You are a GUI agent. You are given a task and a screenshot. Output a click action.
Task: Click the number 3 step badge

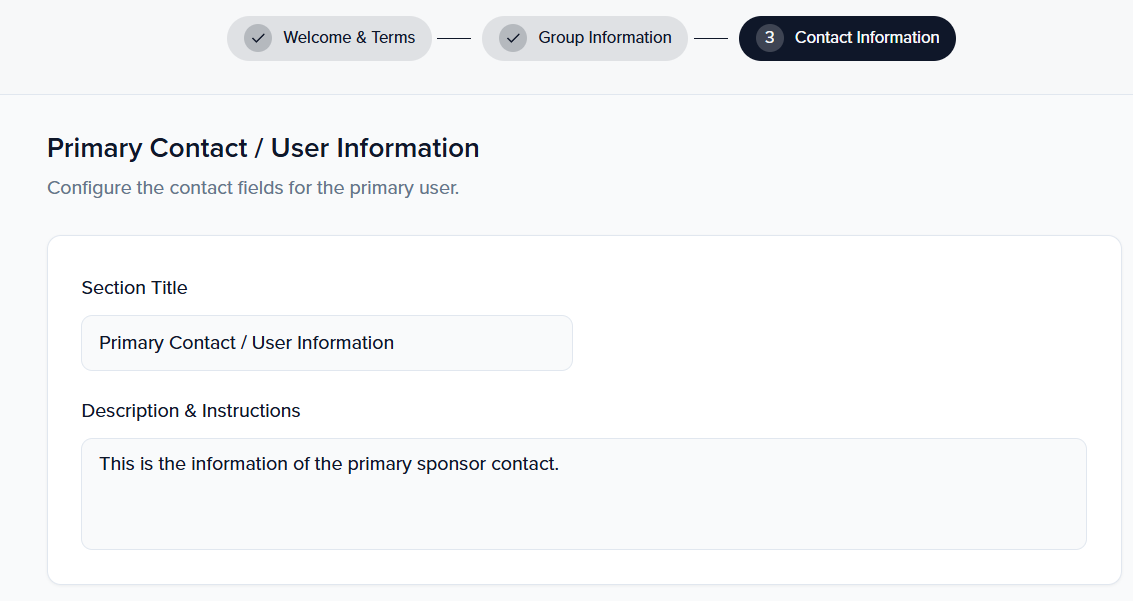point(769,38)
